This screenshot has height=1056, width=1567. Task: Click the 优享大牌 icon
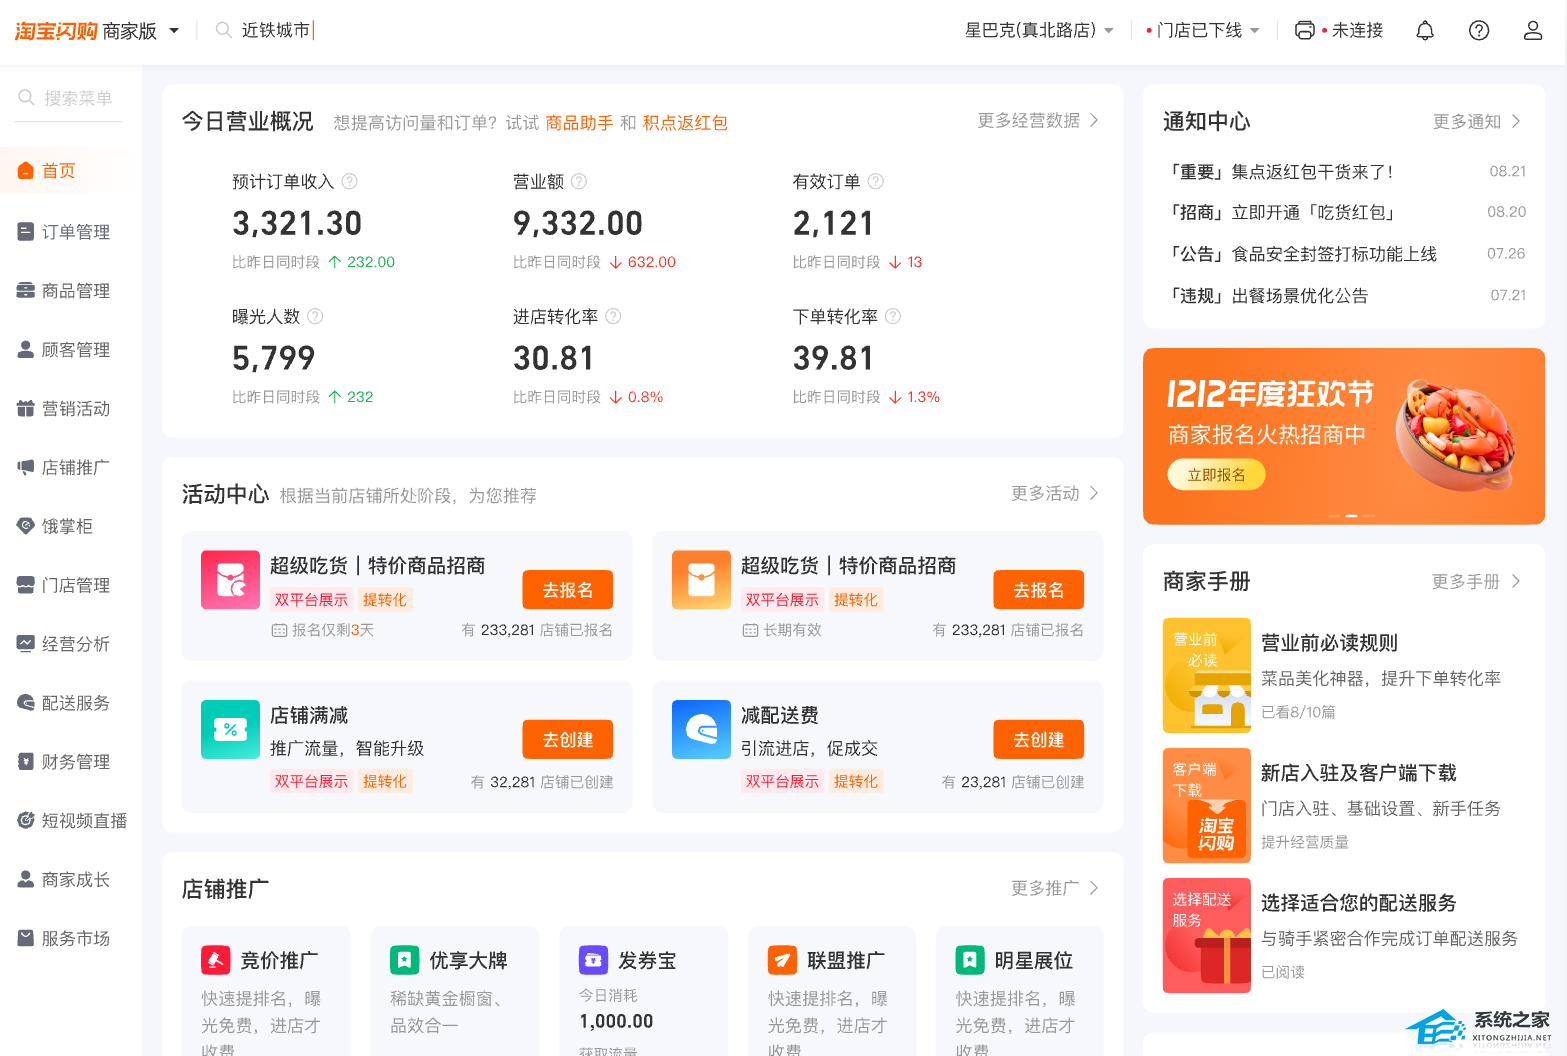point(404,960)
